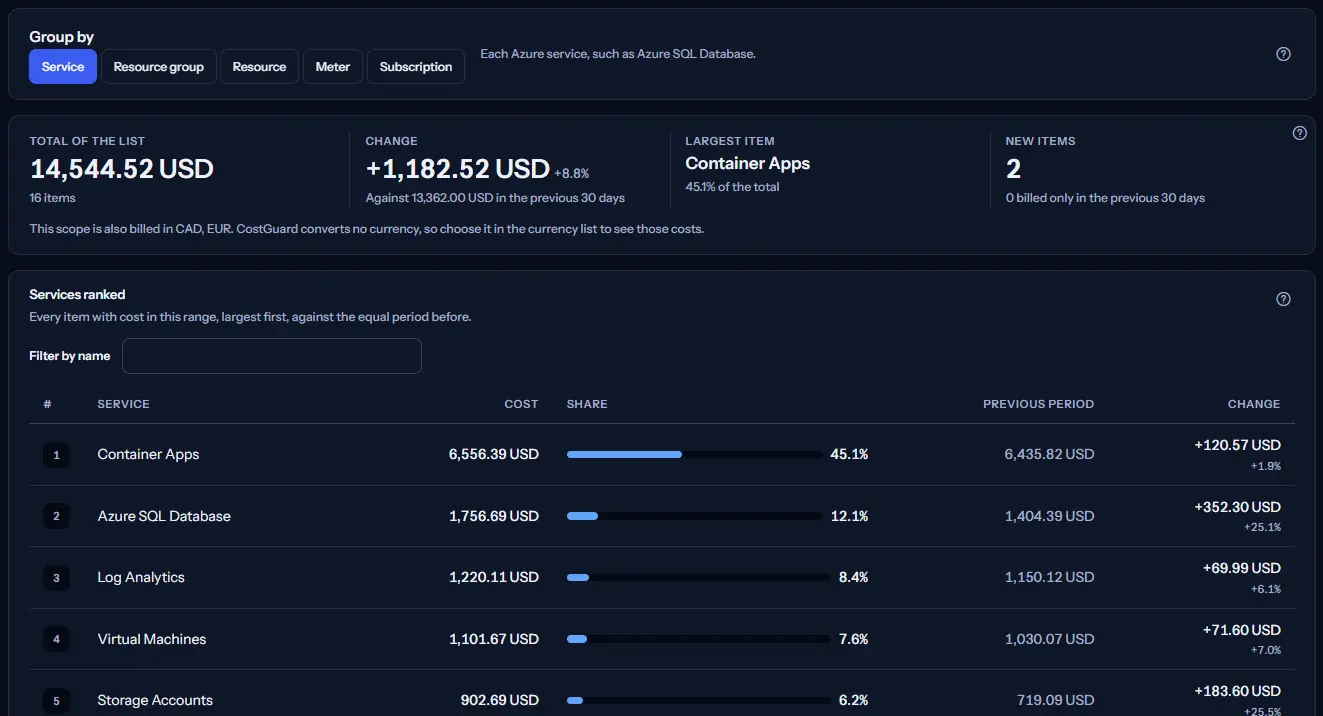Select the Container Apps row name in the table
This screenshot has height=716, width=1323.
[148, 454]
